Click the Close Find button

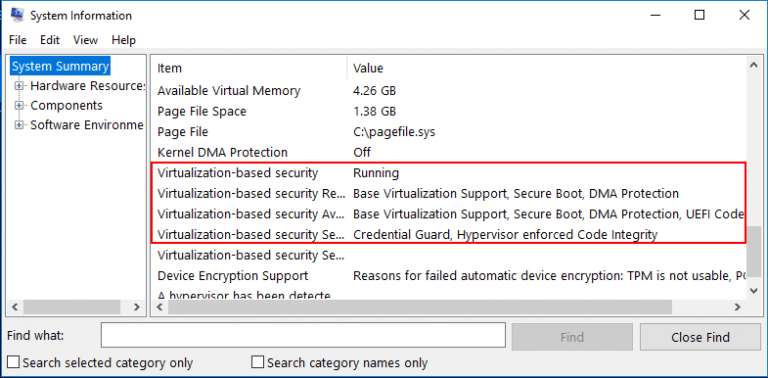[700, 337]
